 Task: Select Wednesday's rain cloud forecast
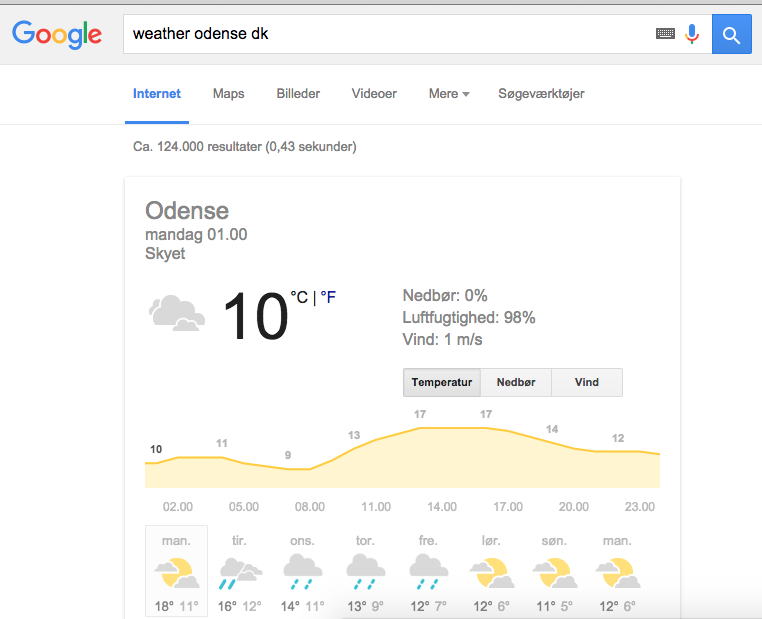click(x=302, y=572)
